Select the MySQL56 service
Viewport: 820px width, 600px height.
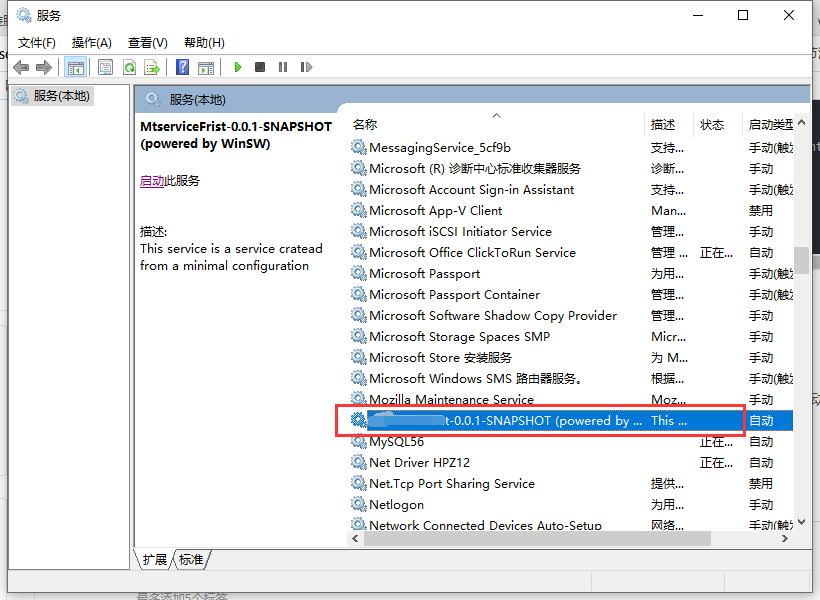click(571, 441)
